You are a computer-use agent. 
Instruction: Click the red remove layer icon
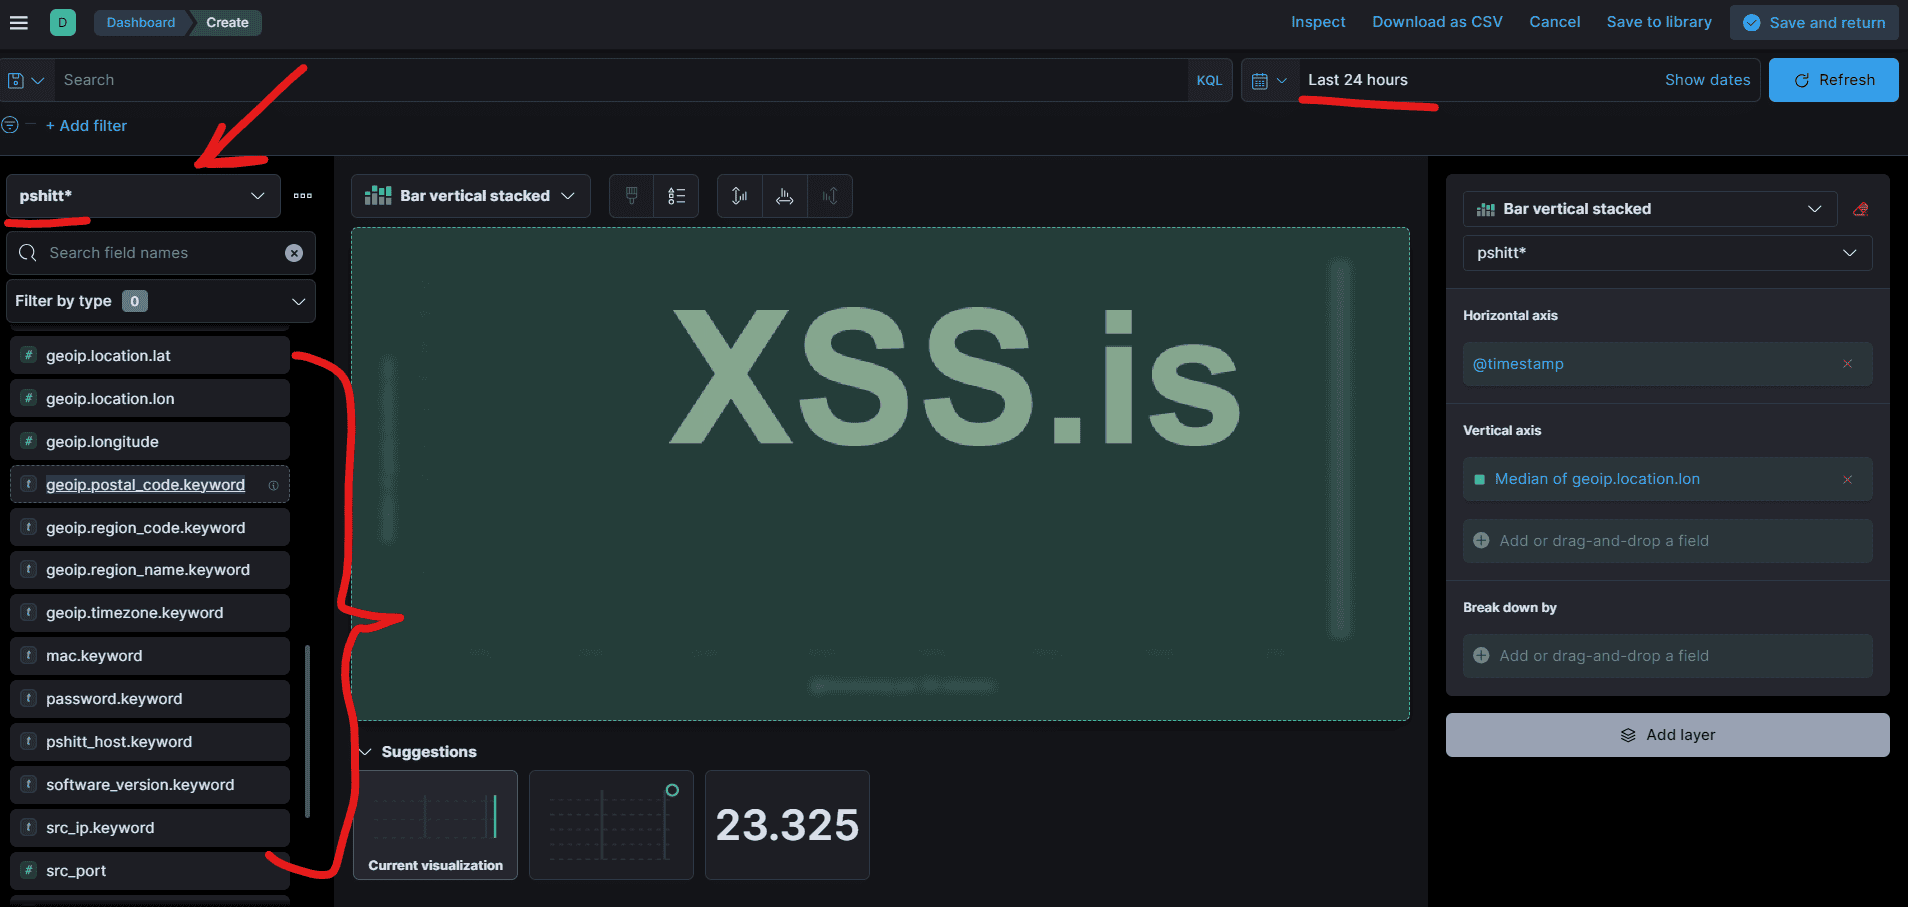(1861, 209)
